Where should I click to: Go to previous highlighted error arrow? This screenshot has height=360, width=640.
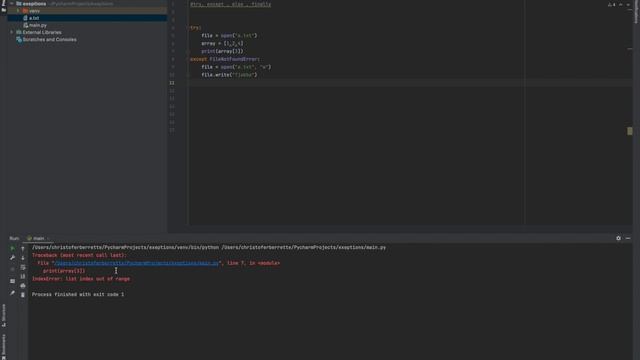621,4
